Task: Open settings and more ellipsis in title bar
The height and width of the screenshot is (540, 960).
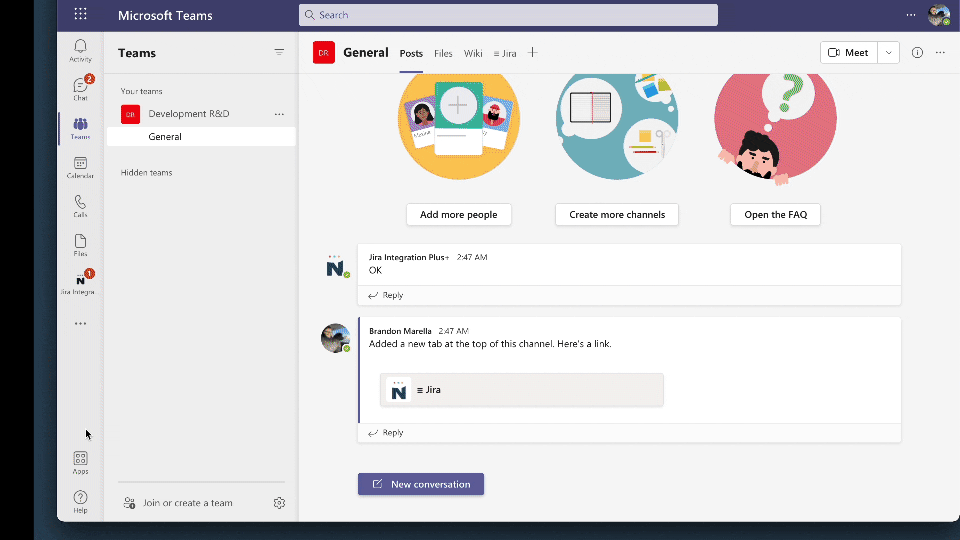Action: (x=911, y=15)
